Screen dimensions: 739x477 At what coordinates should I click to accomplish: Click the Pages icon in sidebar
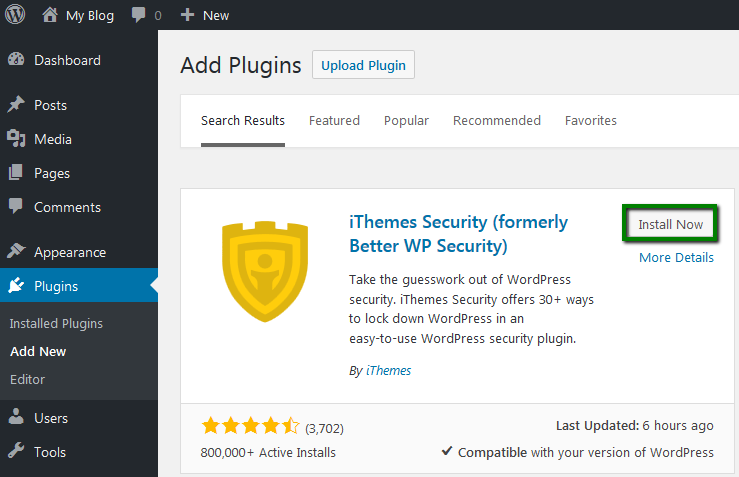click(16, 173)
